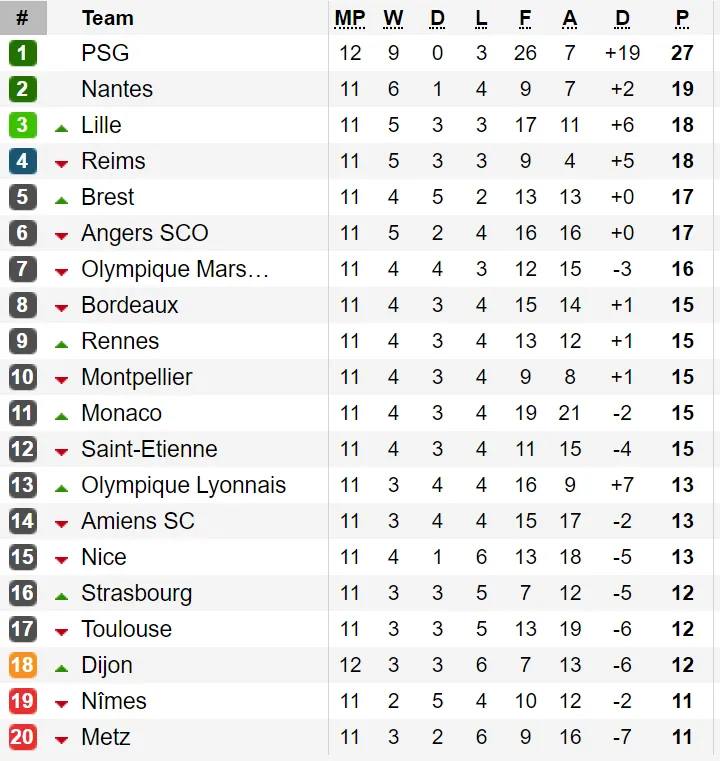Viewport: 720px width, 761px height.
Task: Click the green position 1 badge
Action: click(x=22, y=53)
